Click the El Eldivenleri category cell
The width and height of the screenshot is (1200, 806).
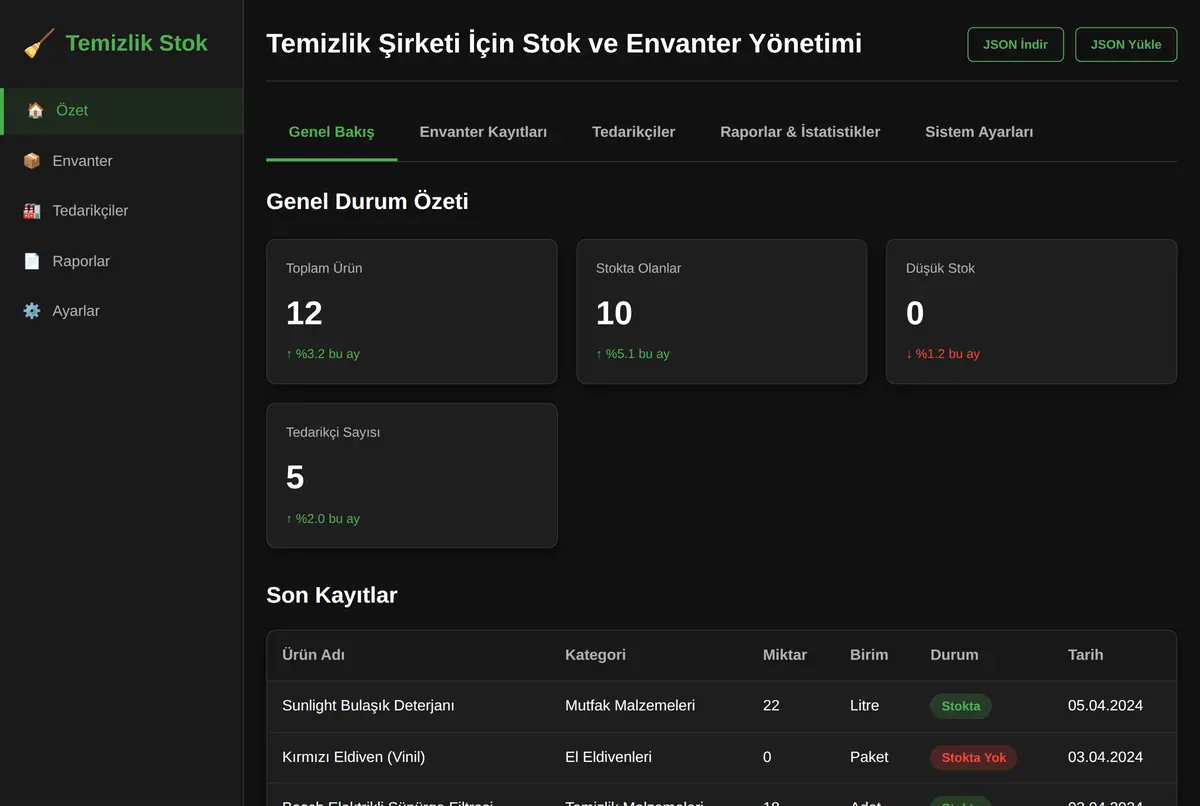[608, 757]
